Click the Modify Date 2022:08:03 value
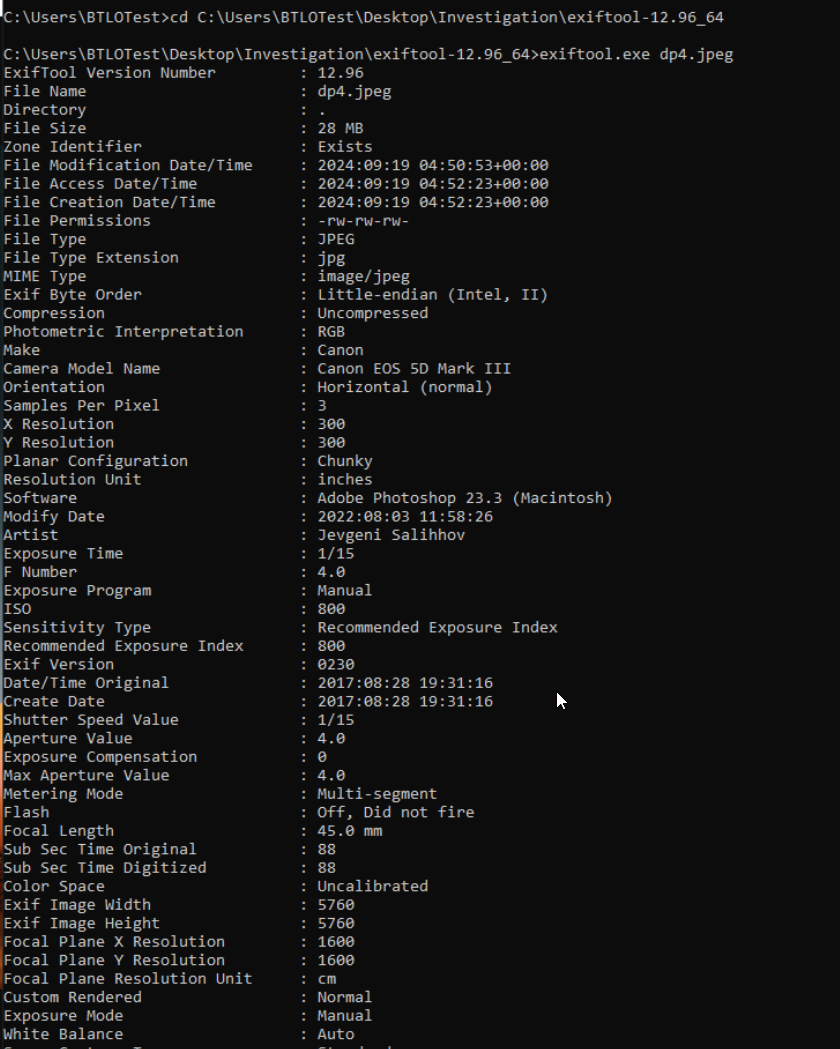This screenshot has width=840, height=1049. [x=405, y=516]
